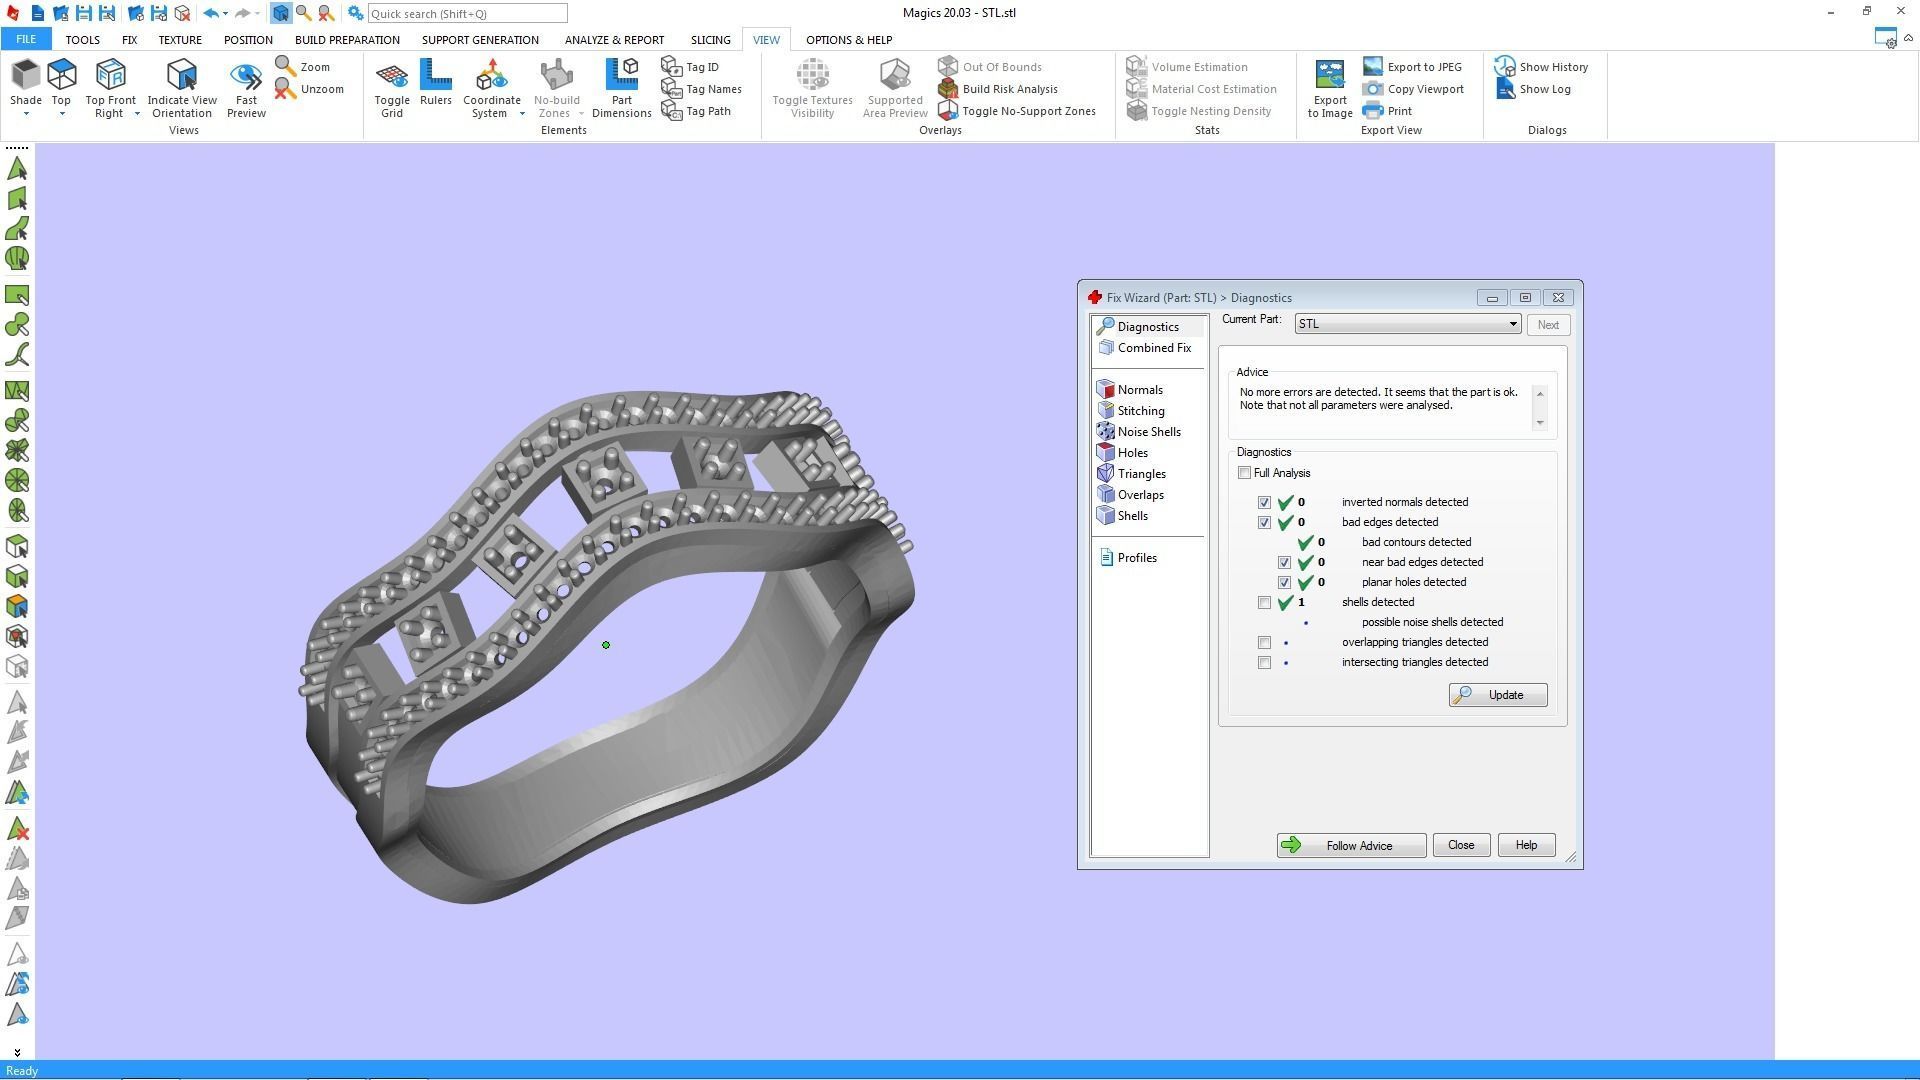Check shells detected checkbox
This screenshot has height=1080, width=1920.
pos(1264,603)
